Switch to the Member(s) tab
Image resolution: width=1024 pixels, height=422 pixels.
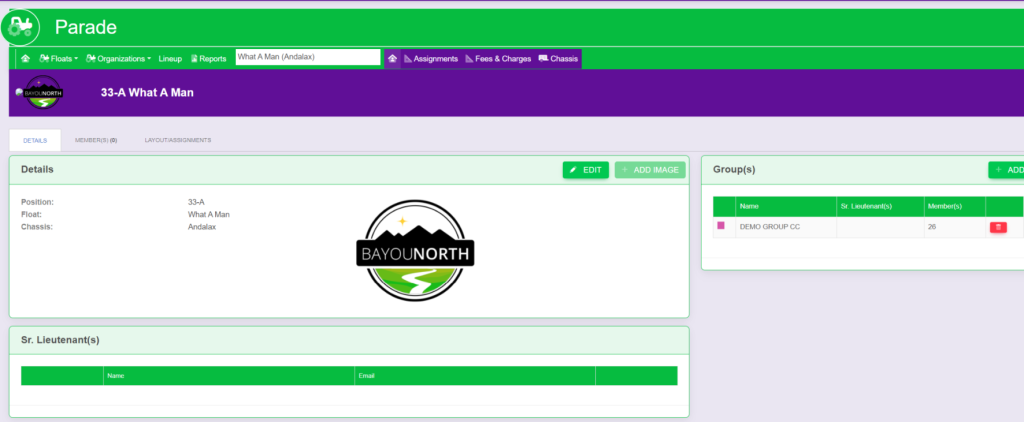pos(96,141)
